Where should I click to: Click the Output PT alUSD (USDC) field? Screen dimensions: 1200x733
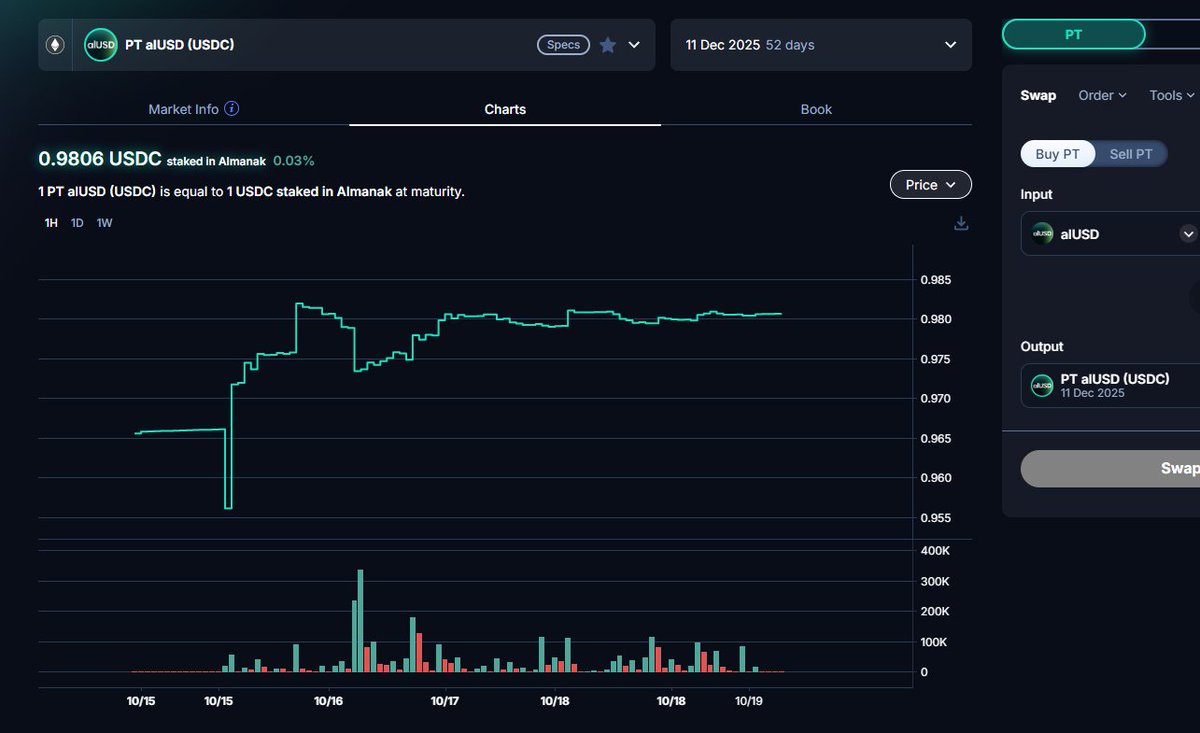pos(1110,385)
